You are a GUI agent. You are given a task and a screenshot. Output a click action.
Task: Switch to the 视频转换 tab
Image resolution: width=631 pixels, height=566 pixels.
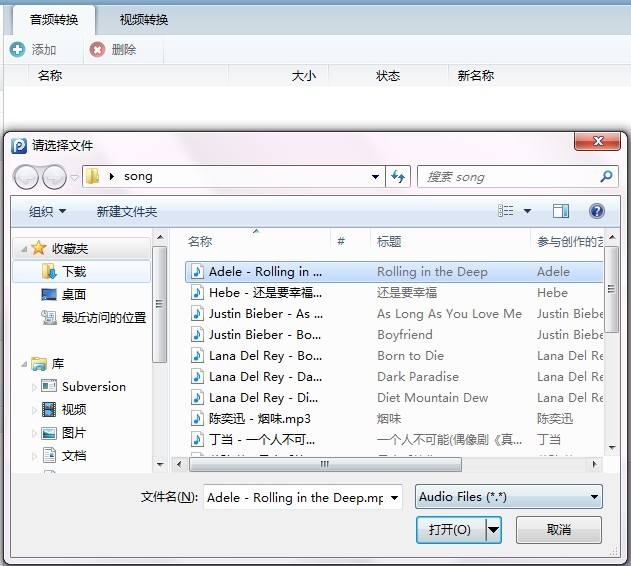point(144,20)
